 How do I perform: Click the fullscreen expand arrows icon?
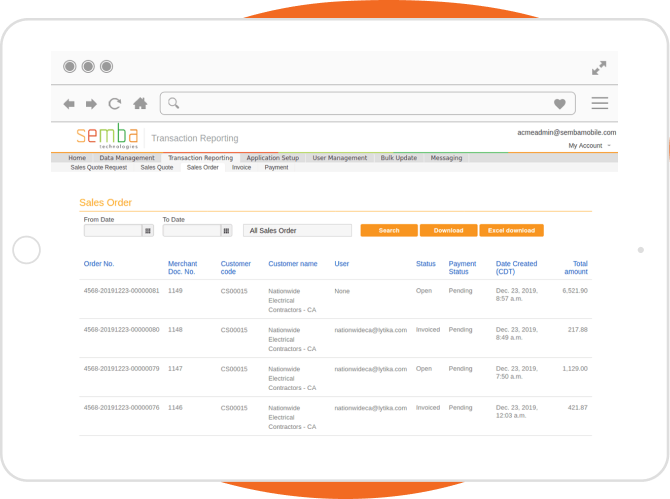click(599, 68)
